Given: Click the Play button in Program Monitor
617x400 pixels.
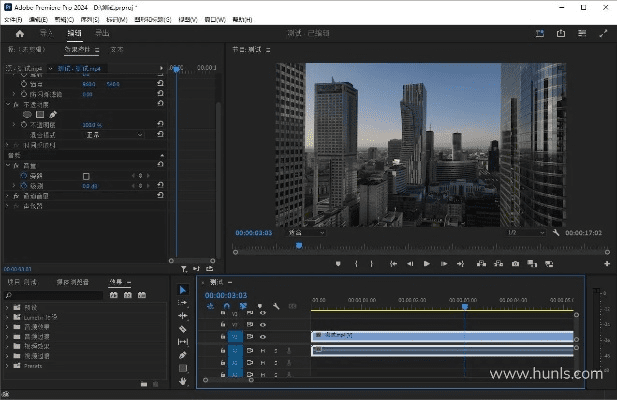Looking at the screenshot, I should [x=427, y=264].
